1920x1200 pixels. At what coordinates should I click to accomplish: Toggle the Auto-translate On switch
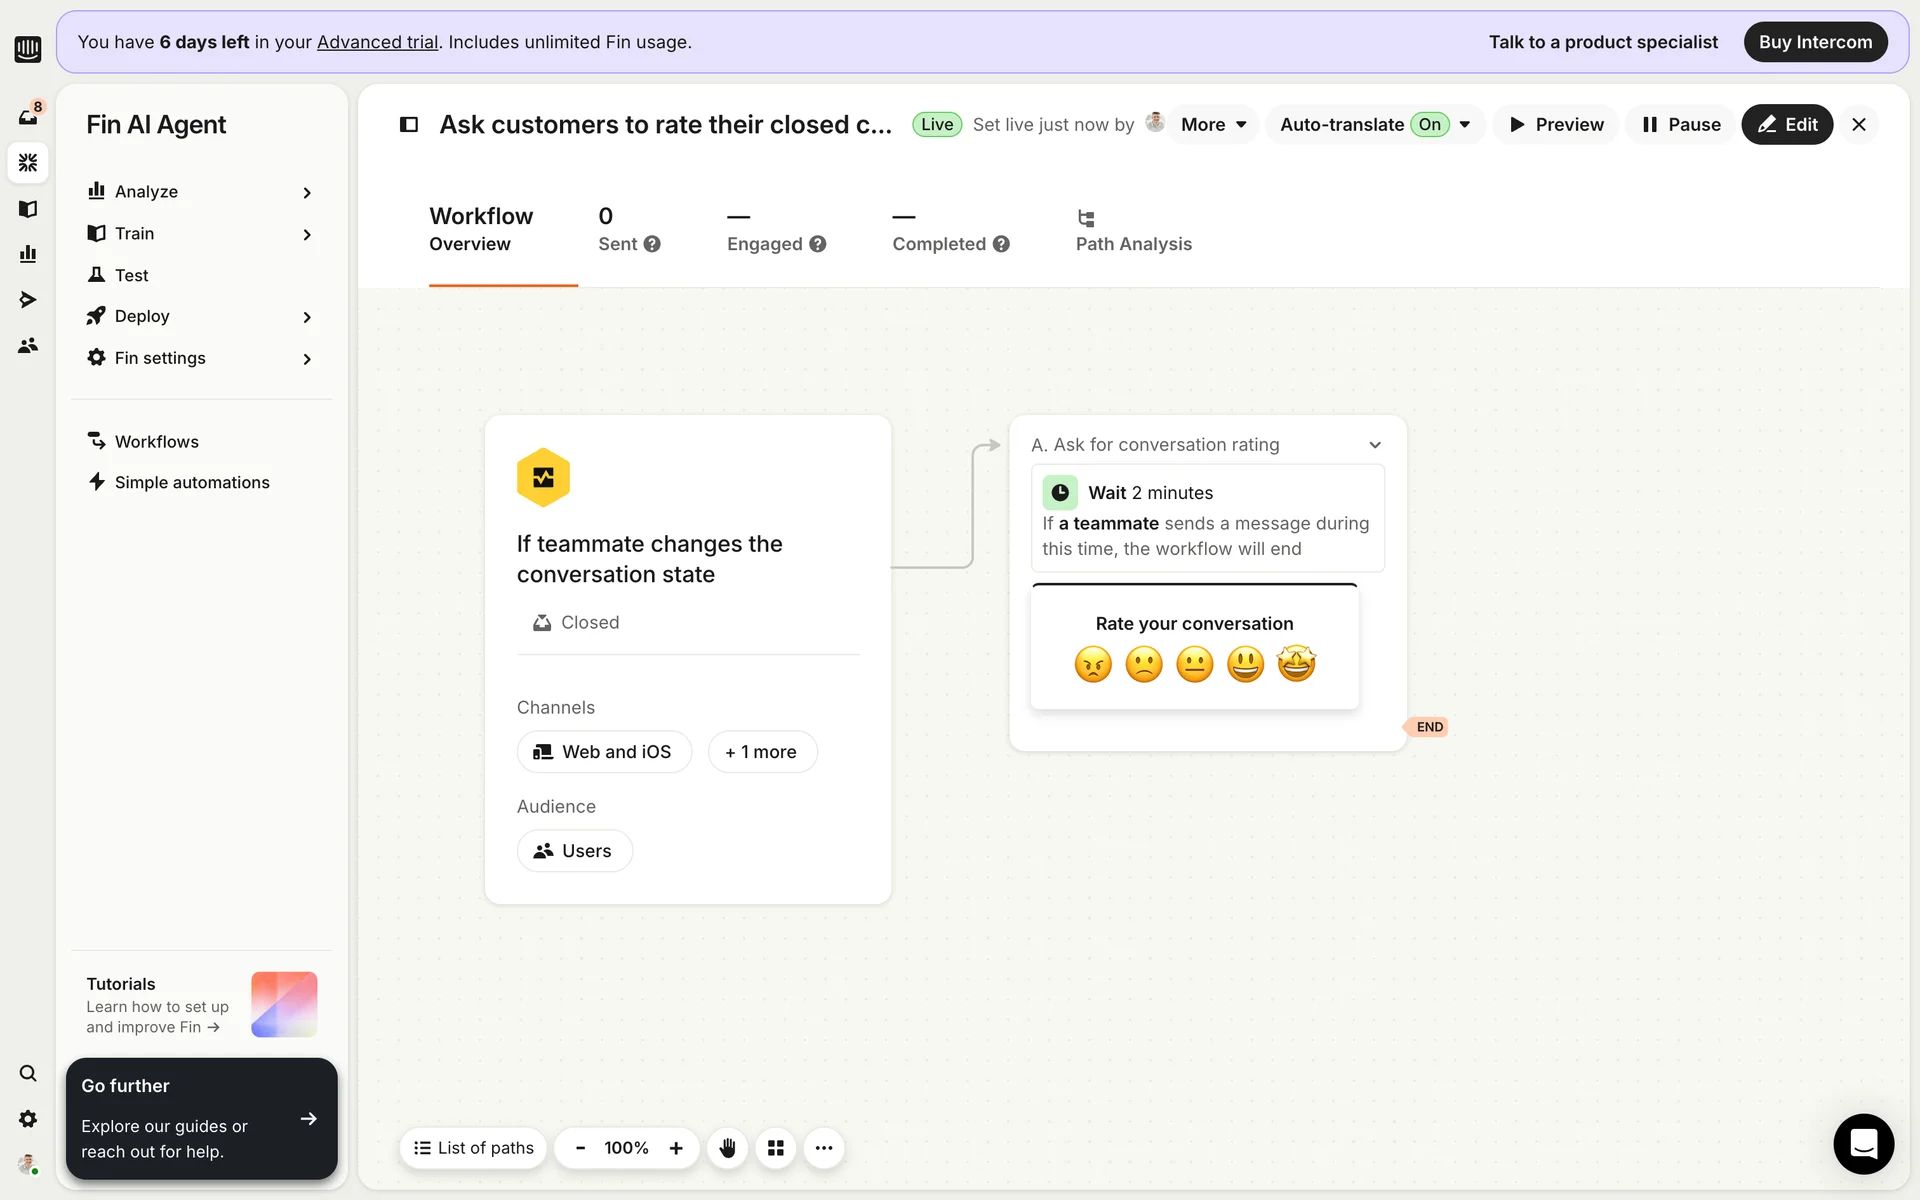[1429, 124]
